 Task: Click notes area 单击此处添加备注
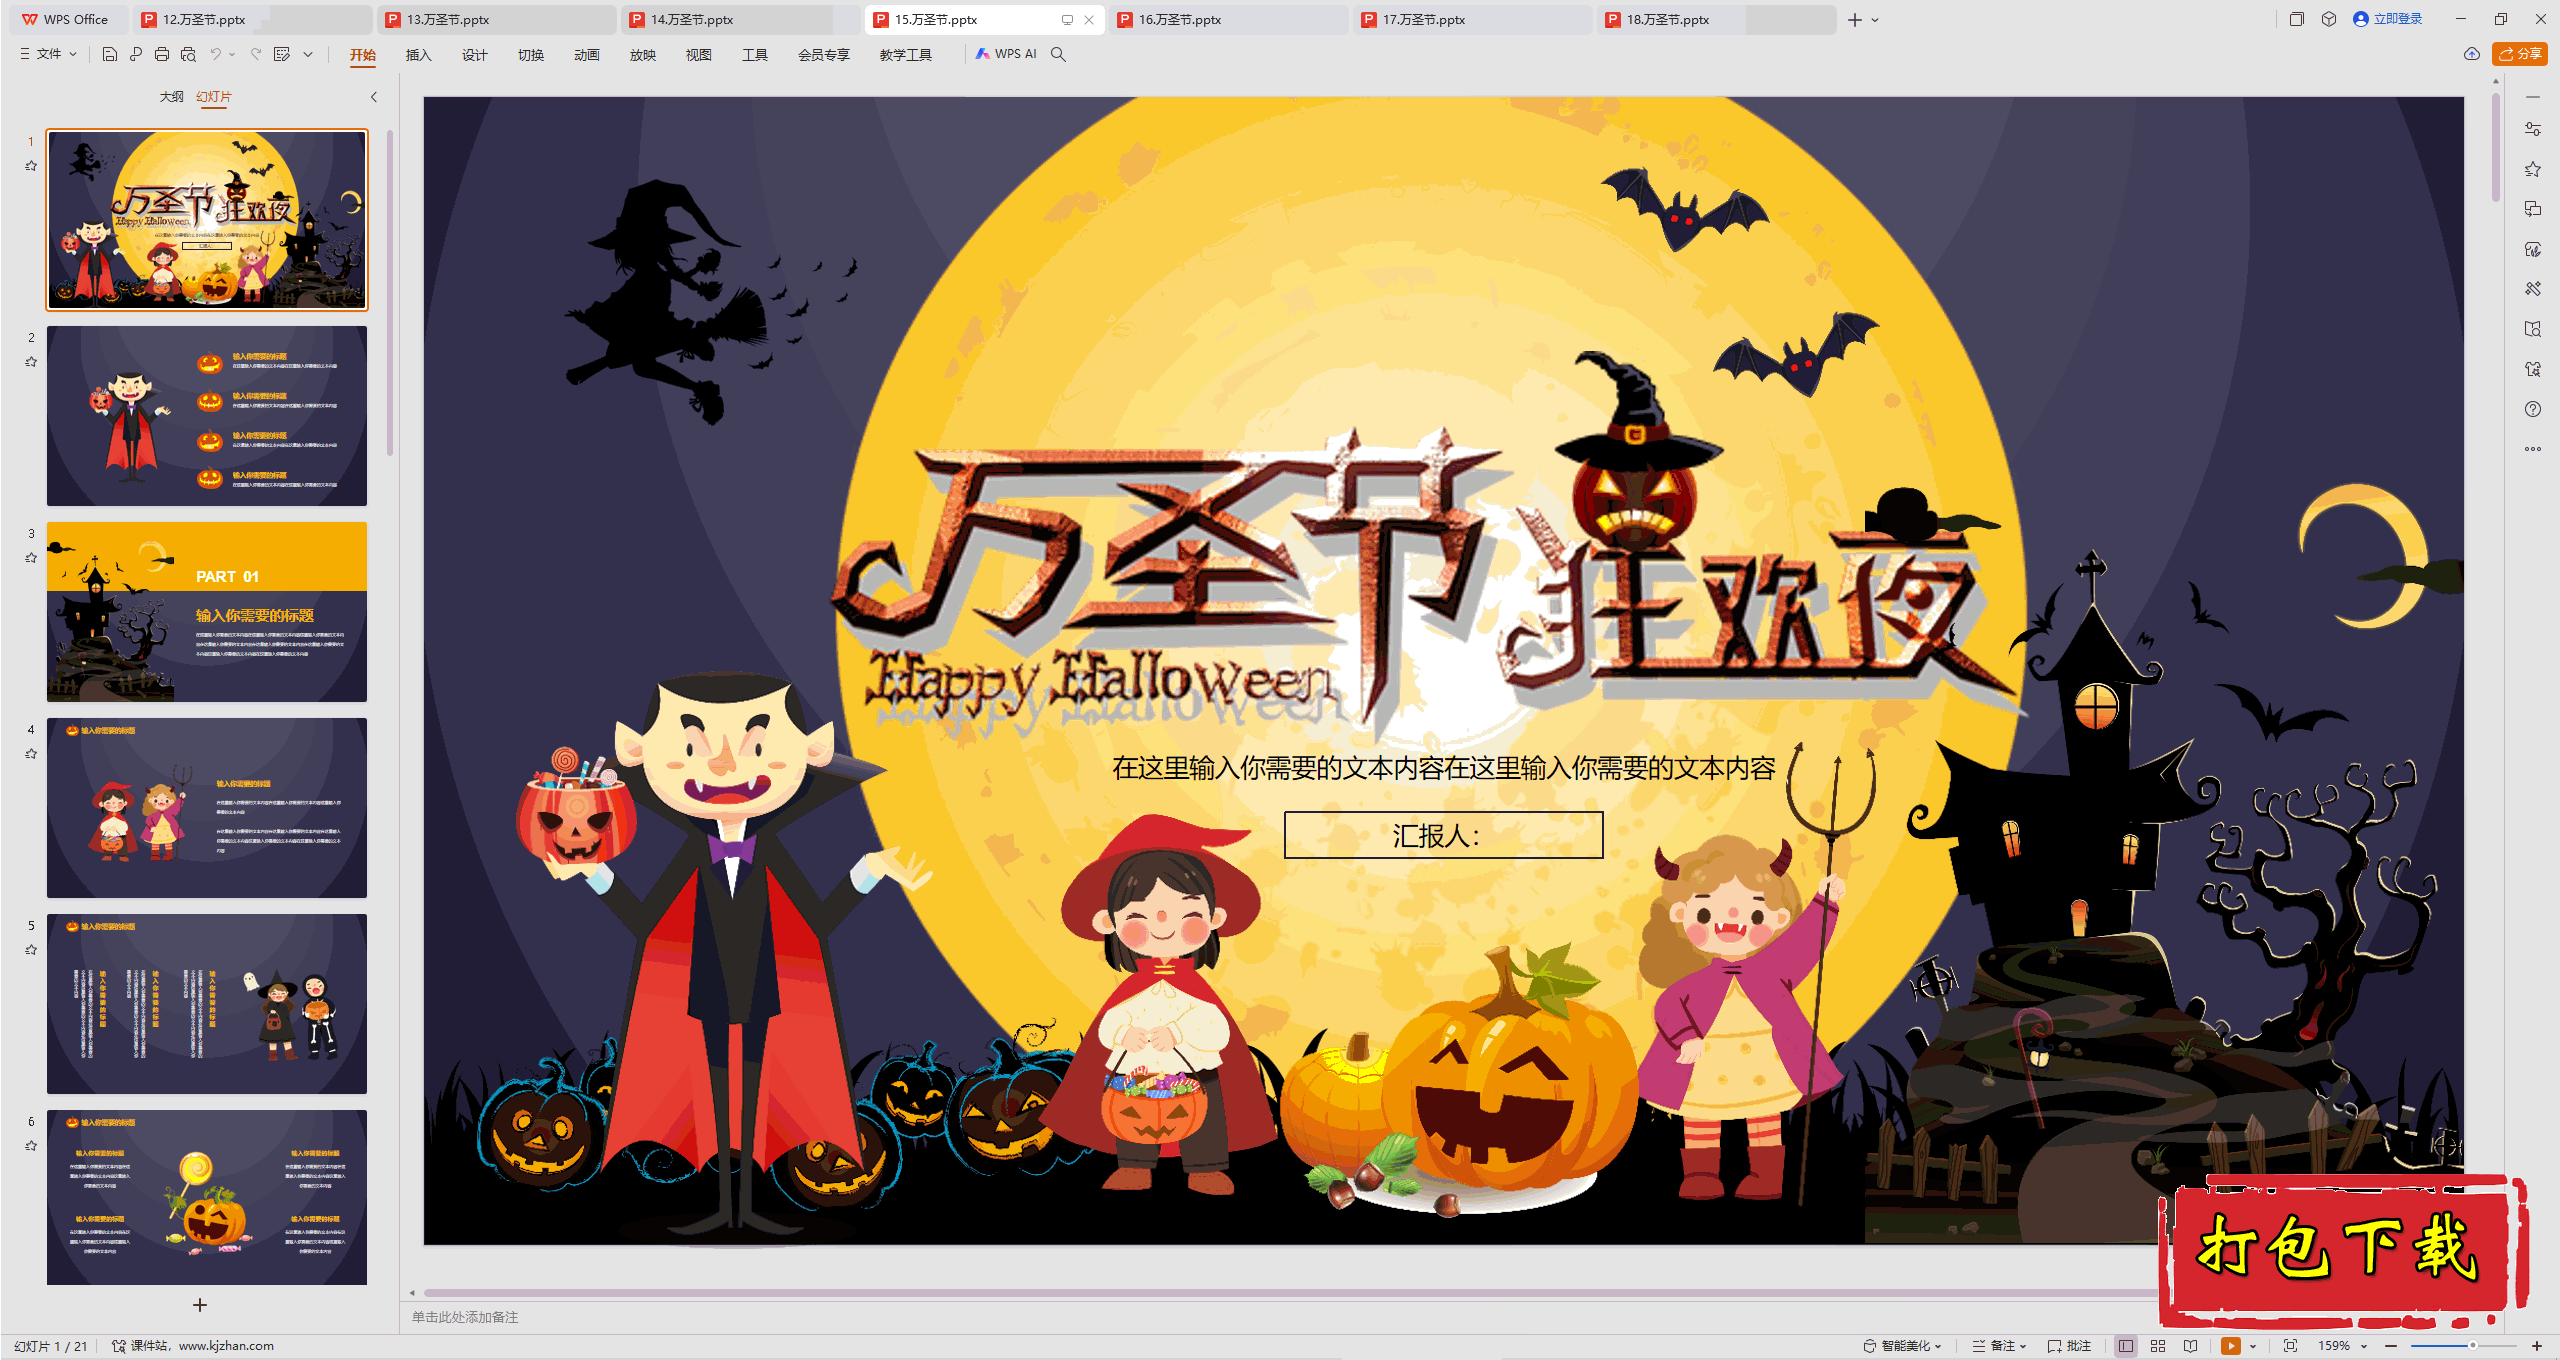[465, 1317]
